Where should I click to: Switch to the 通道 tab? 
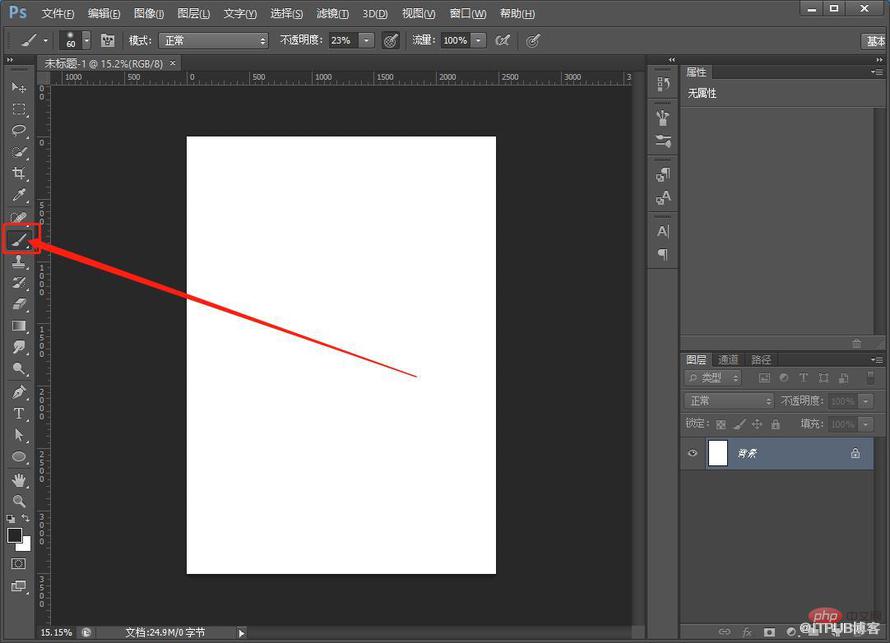pyautogui.click(x=728, y=360)
